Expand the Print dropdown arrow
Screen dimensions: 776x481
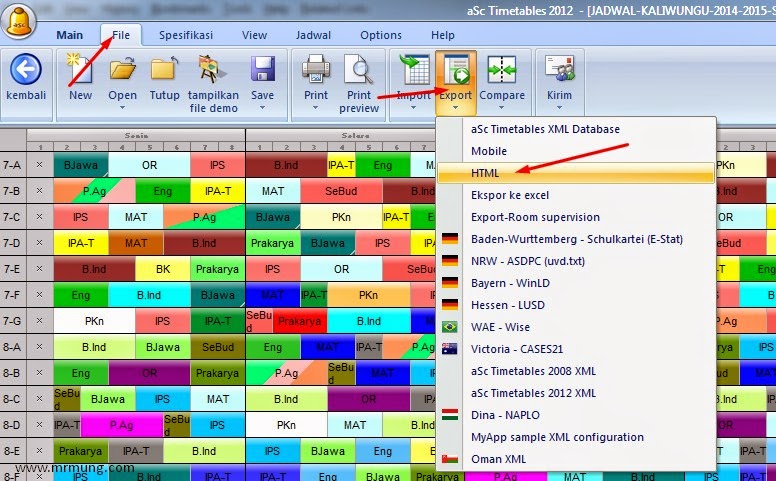coord(316,107)
